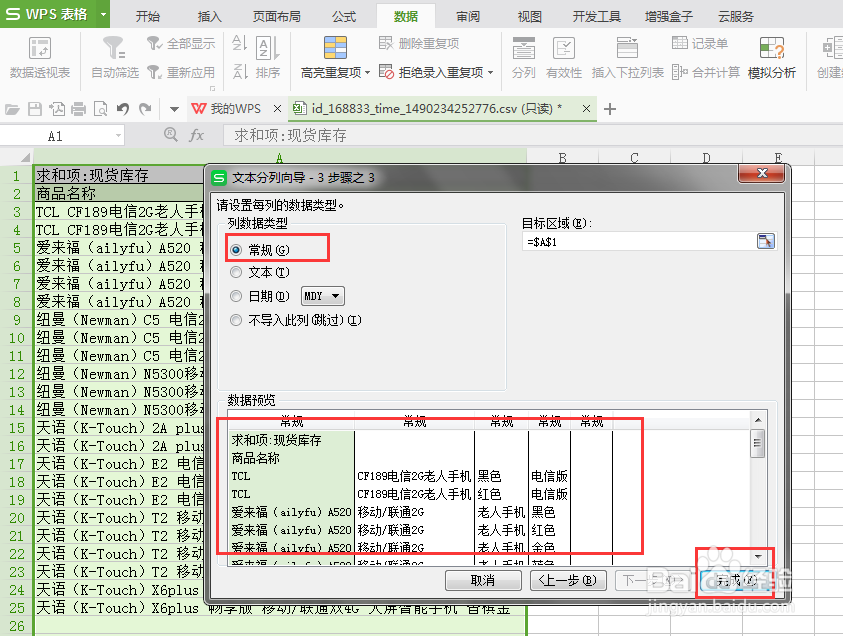Select row header 5 in the spreadsheet
Screen dimensions: 843x636
point(17,248)
